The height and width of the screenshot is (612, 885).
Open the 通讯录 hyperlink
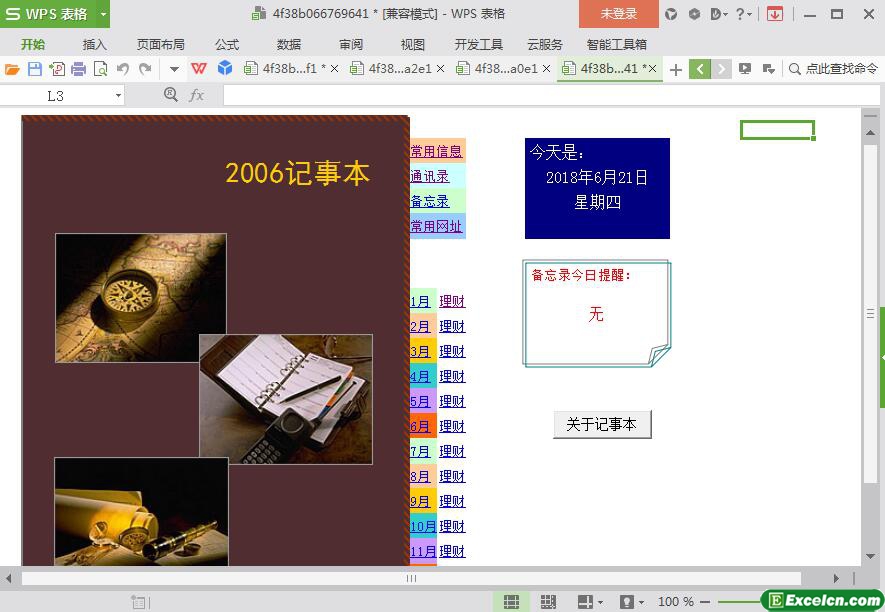click(x=430, y=176)
